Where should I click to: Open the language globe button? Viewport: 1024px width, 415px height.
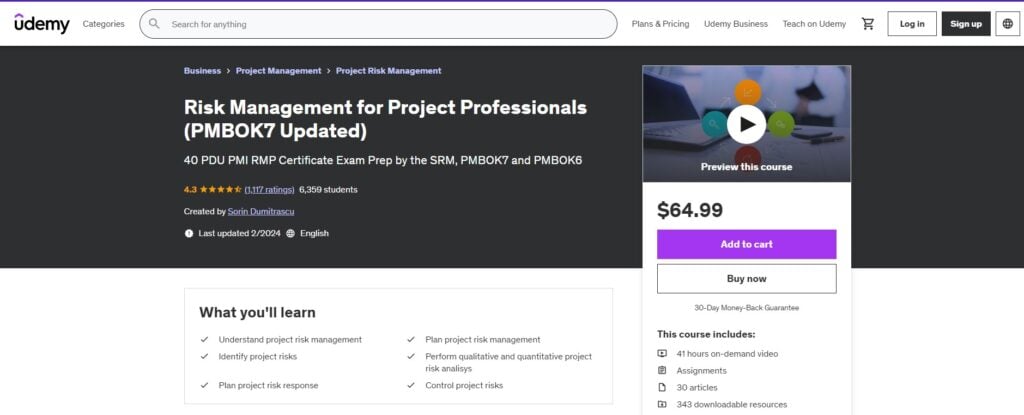pos(1008,24)
